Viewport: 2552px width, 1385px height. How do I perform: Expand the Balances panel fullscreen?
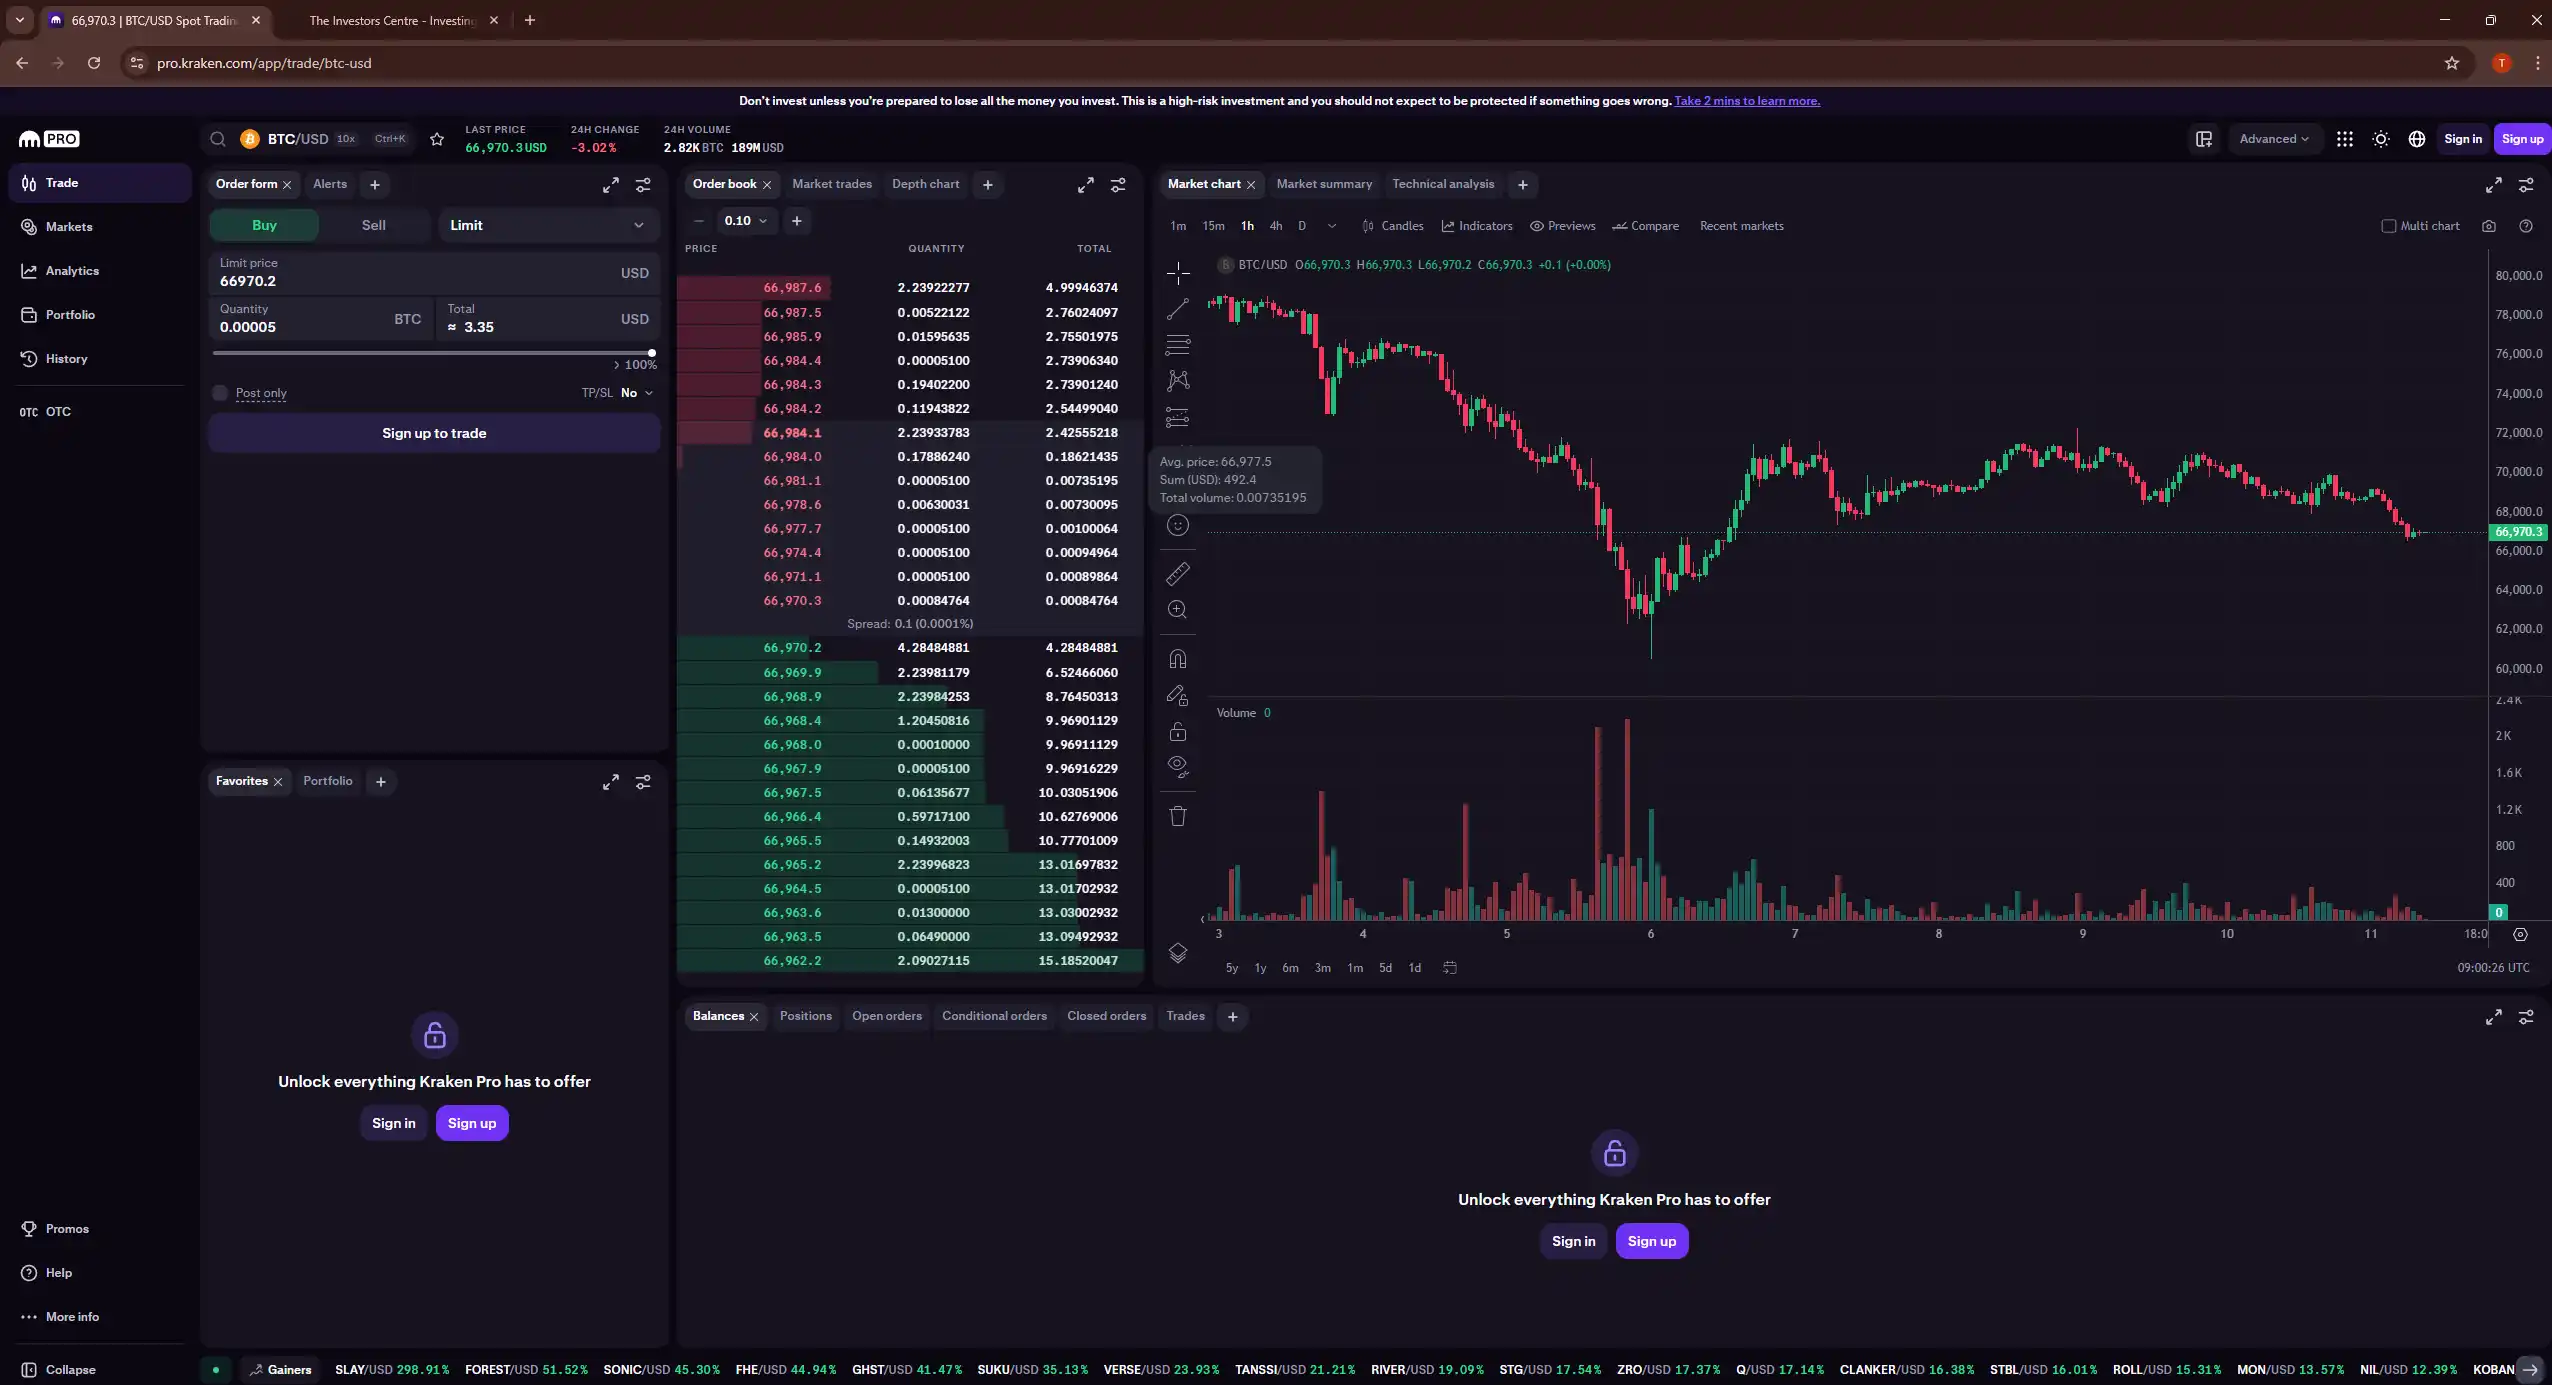pos(2494,1017)
